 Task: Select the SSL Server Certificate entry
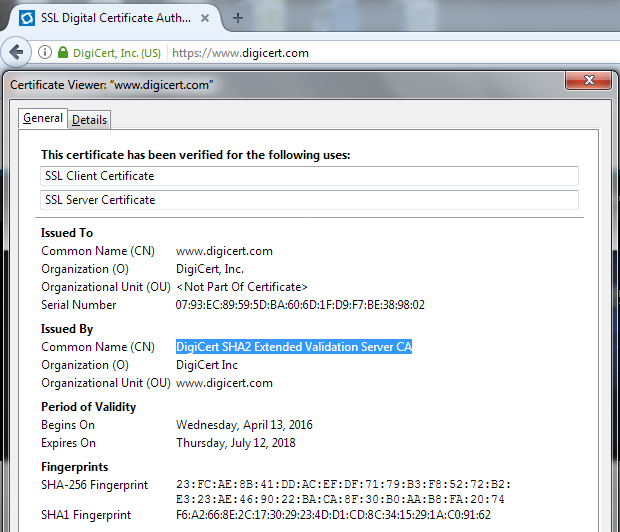click(x=309, y=200)
